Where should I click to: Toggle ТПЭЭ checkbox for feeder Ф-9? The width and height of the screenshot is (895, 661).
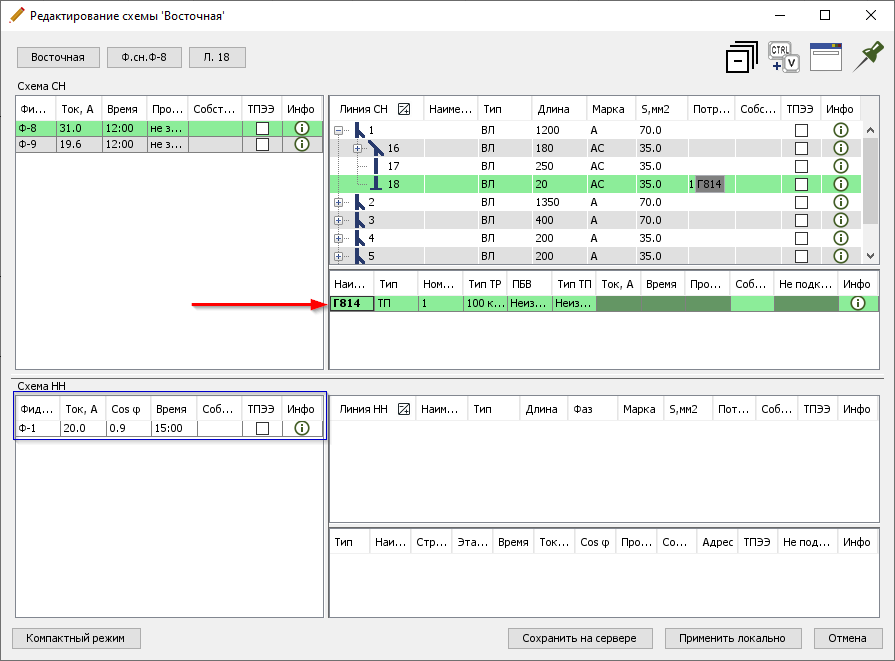coord(262,144)
